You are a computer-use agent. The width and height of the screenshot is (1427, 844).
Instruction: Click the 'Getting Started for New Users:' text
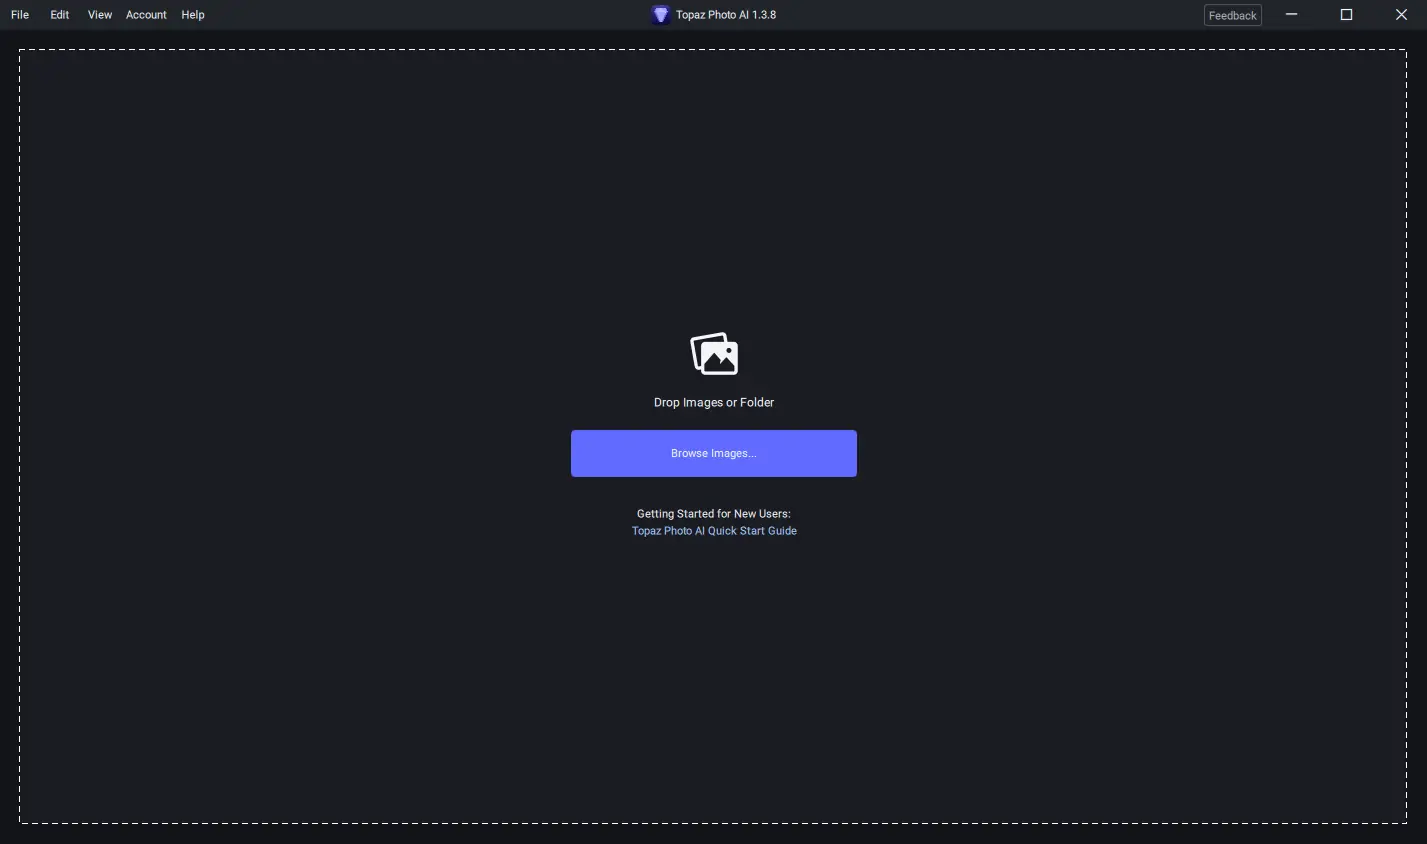pos(714,514)
